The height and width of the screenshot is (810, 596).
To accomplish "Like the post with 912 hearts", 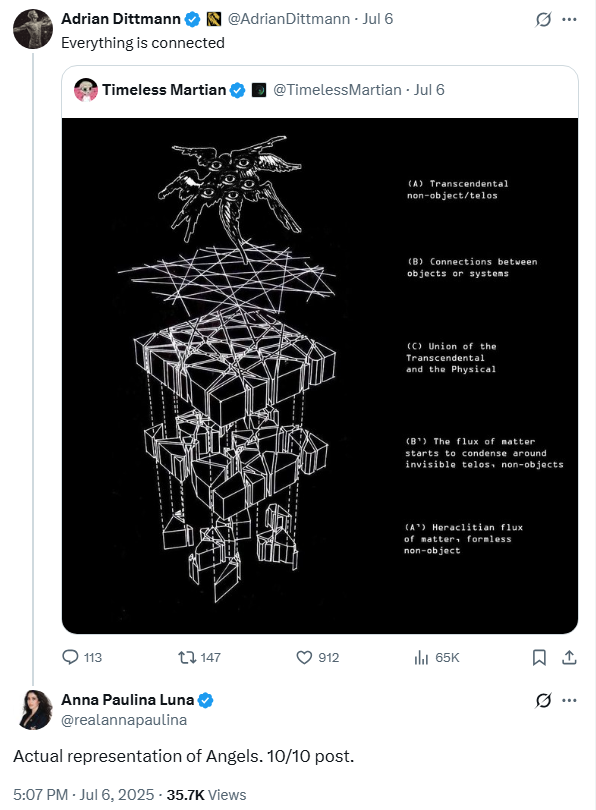I will click(x=304, y=657).
